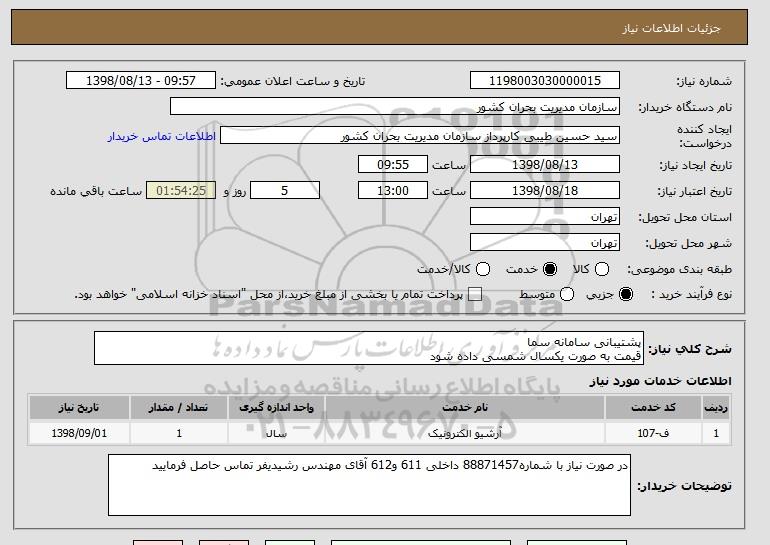Choose the متوسط purchase process option
The height and width of the screenshot is (545, 770).
tap(567, 294)
